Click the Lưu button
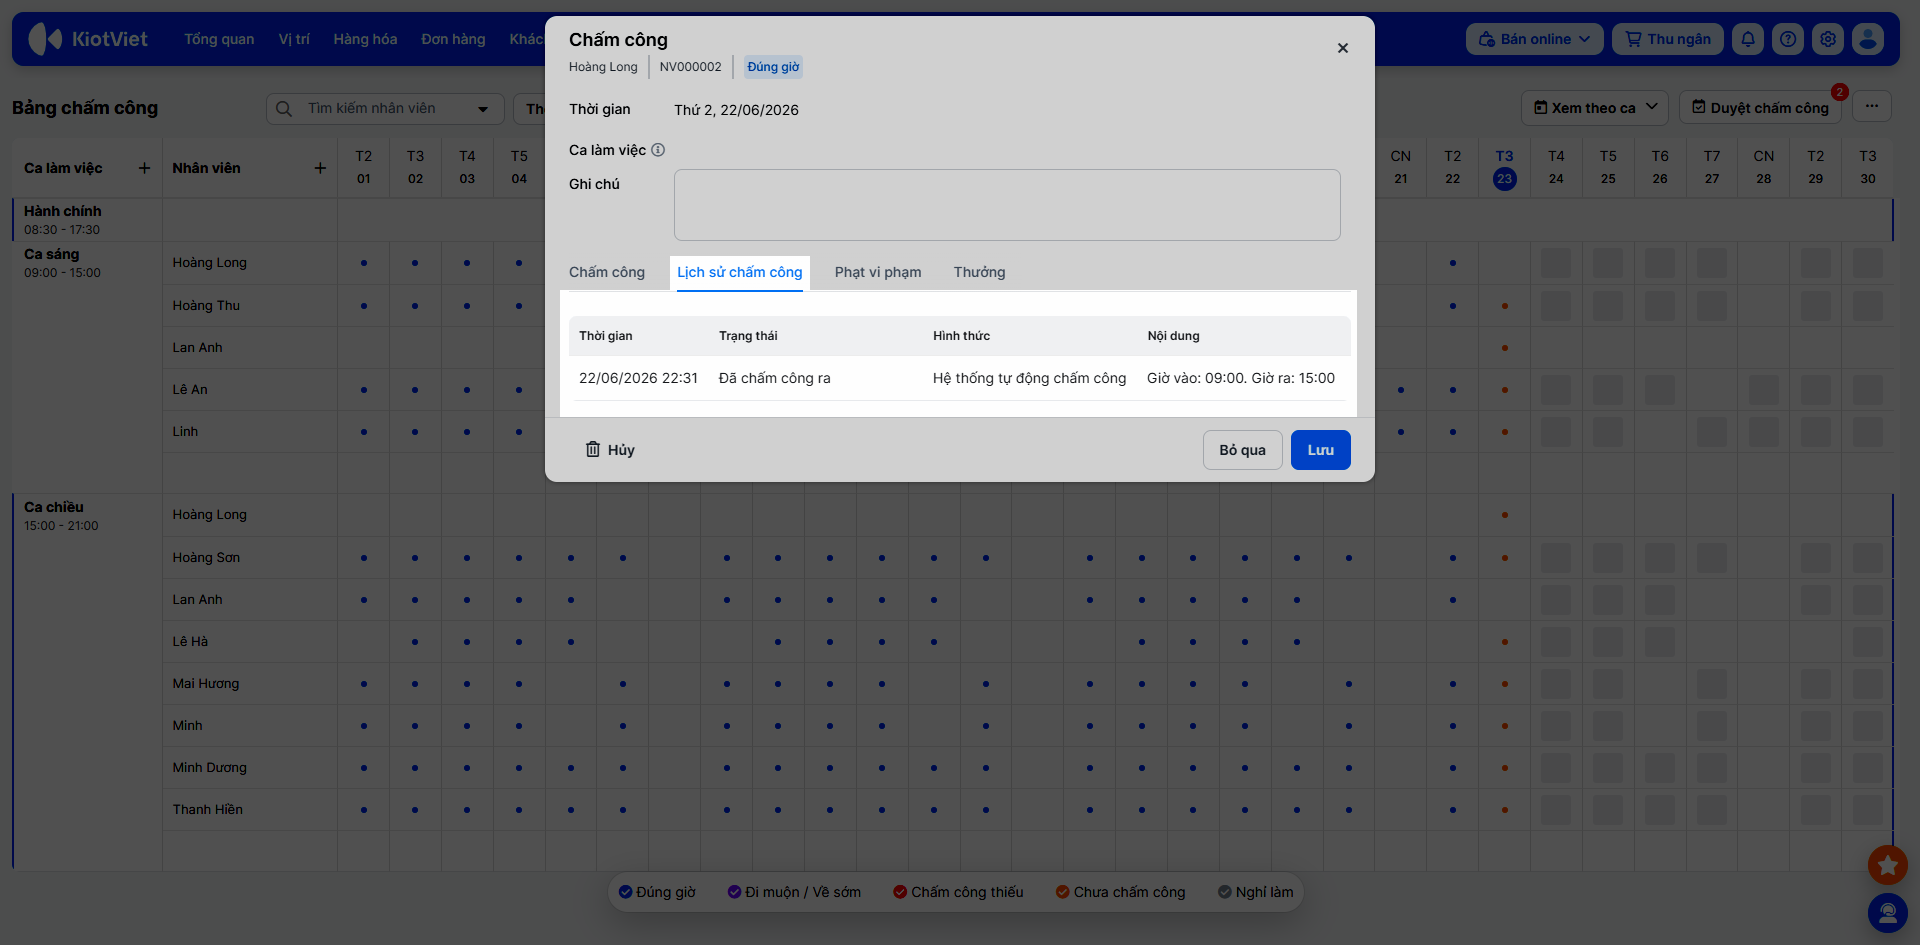 1321,450
